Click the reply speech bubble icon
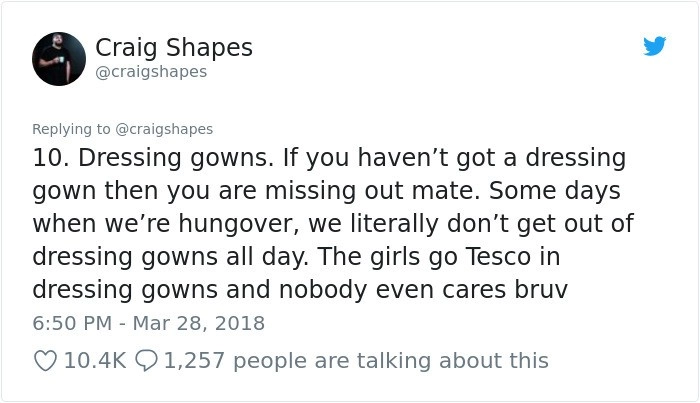Viewport: 700px width, 403px height. coord(145,360)
